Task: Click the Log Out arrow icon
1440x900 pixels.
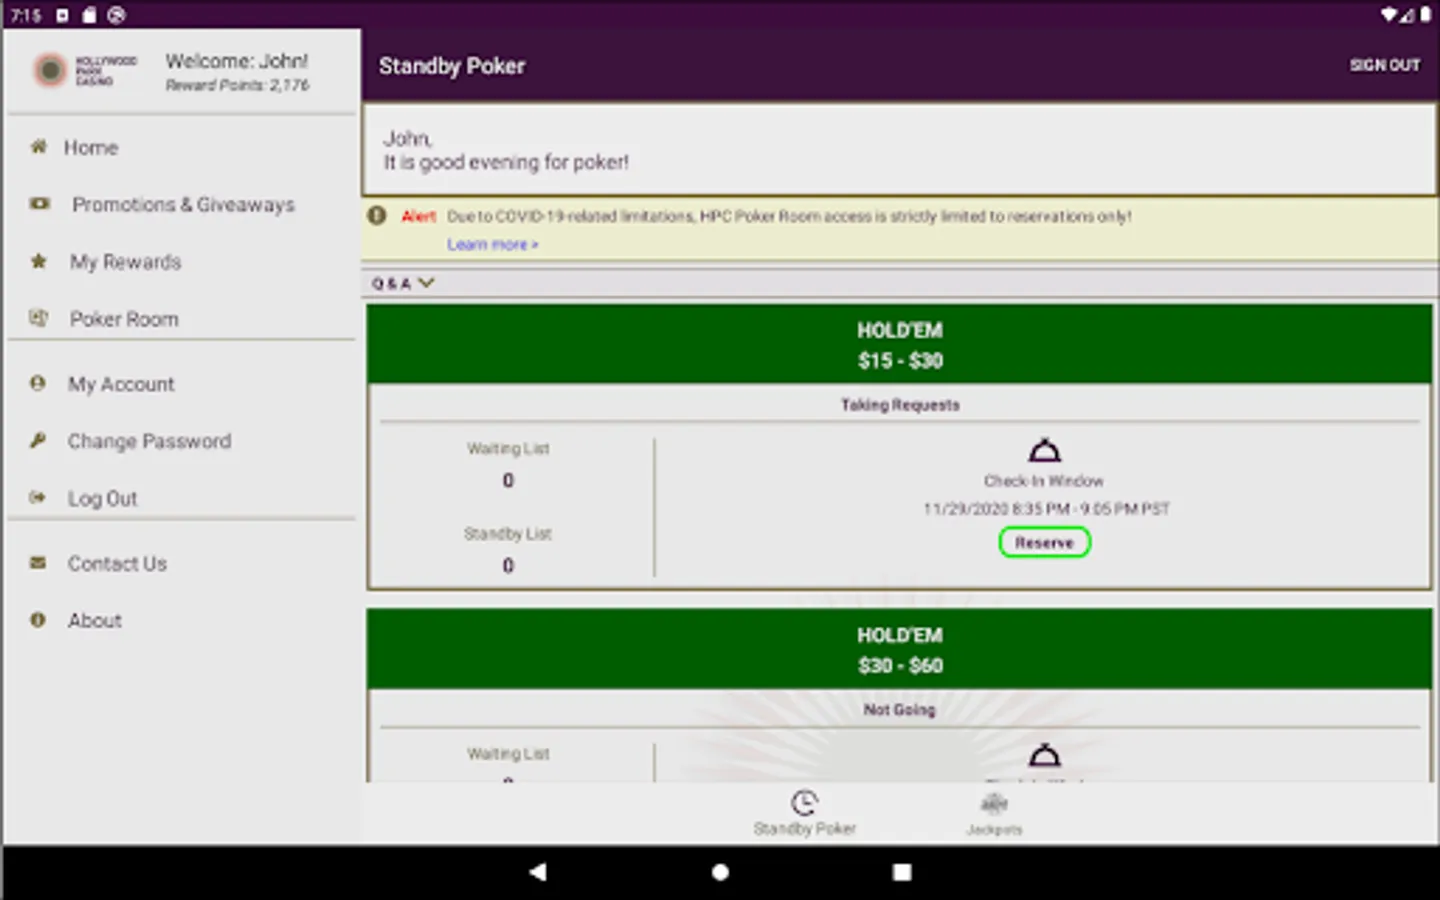Action: coord(38,497)
